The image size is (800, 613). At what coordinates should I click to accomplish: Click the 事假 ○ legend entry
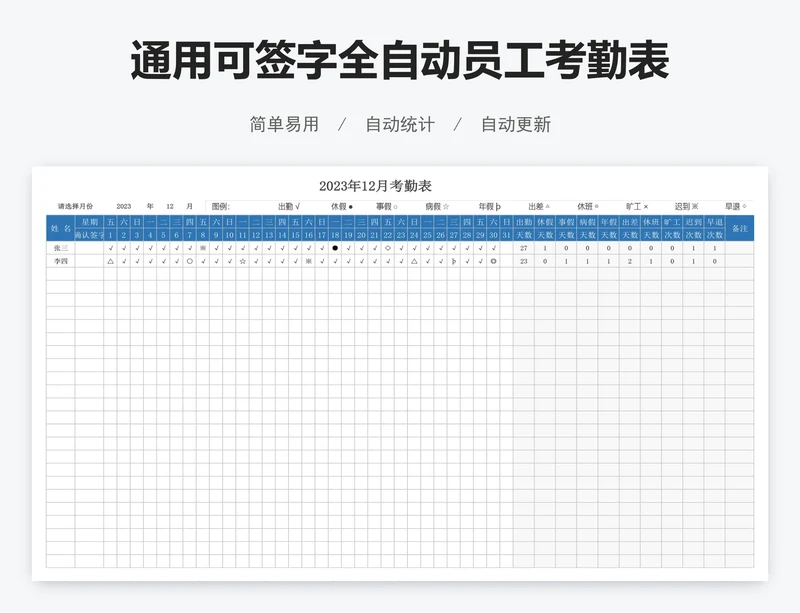tap(387, 206)
